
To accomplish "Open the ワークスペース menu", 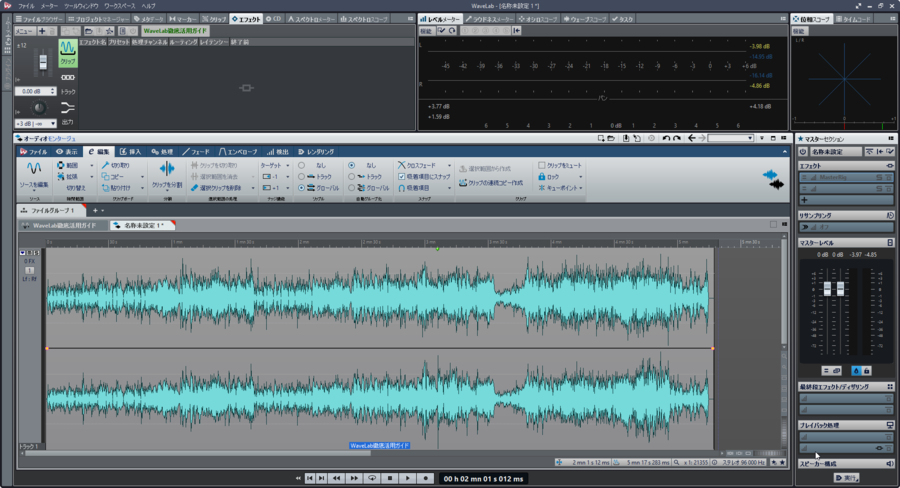I will pos(120,6).
